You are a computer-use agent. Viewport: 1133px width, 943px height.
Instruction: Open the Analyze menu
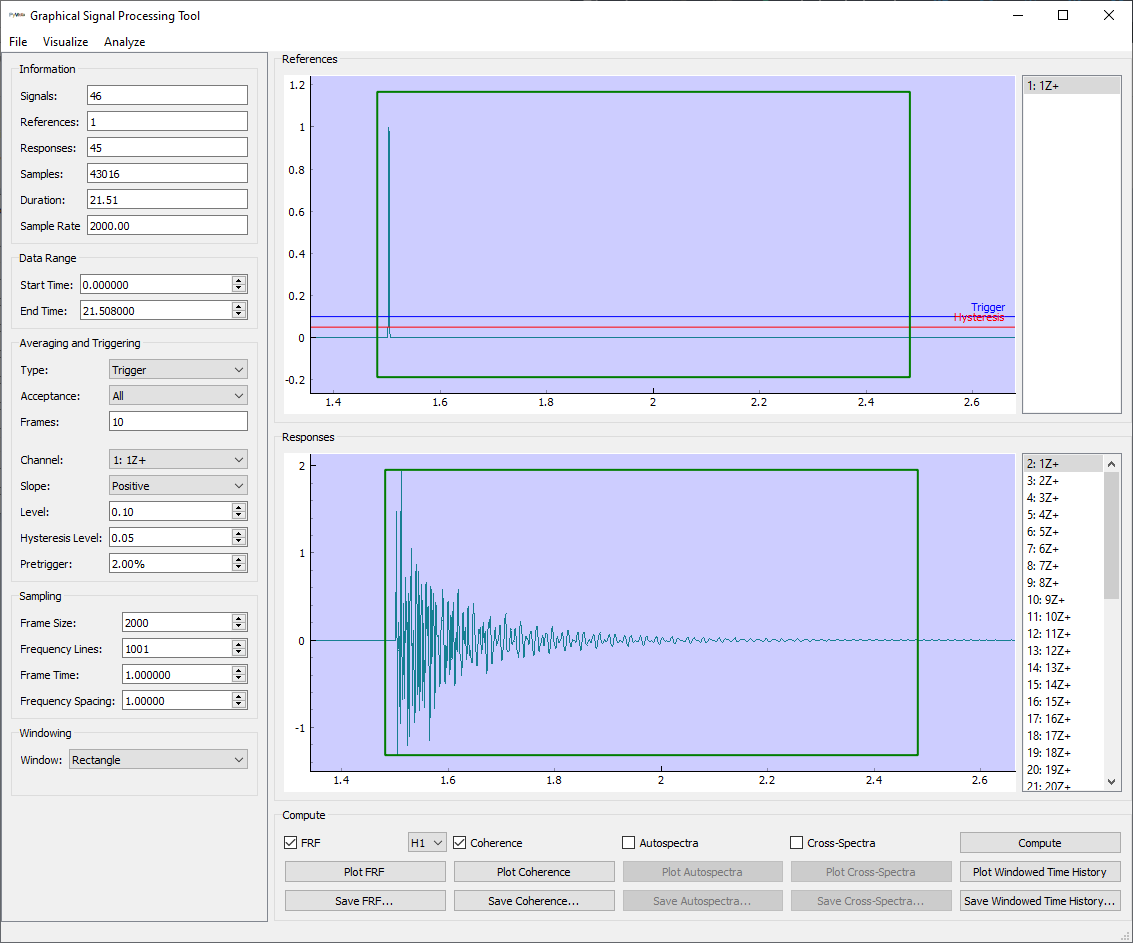124,42
